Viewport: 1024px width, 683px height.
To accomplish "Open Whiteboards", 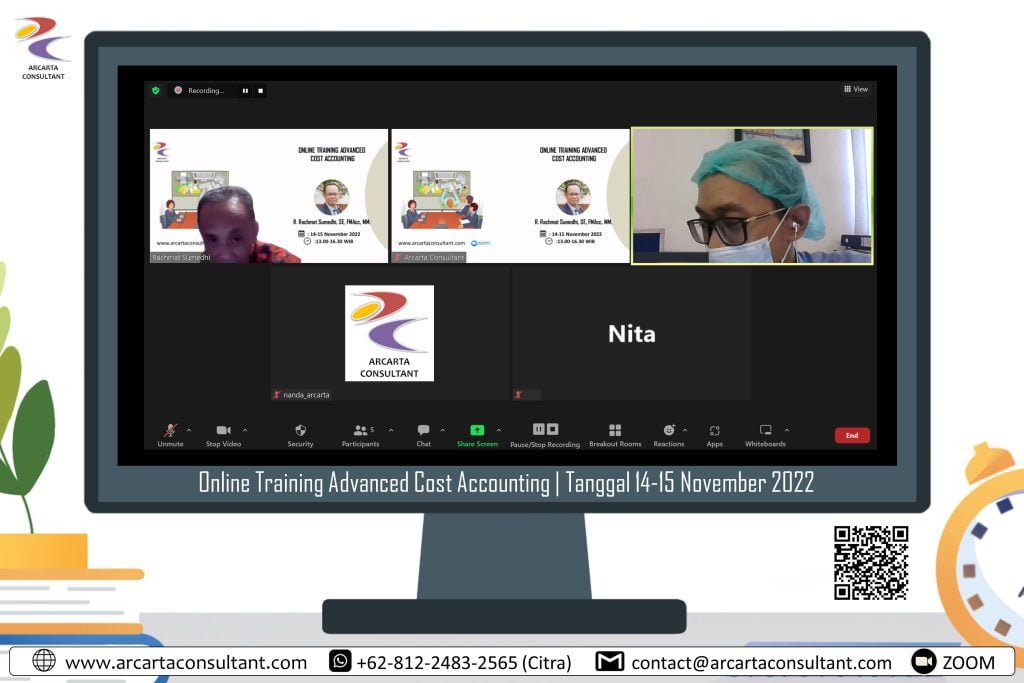I will [765, 430].
